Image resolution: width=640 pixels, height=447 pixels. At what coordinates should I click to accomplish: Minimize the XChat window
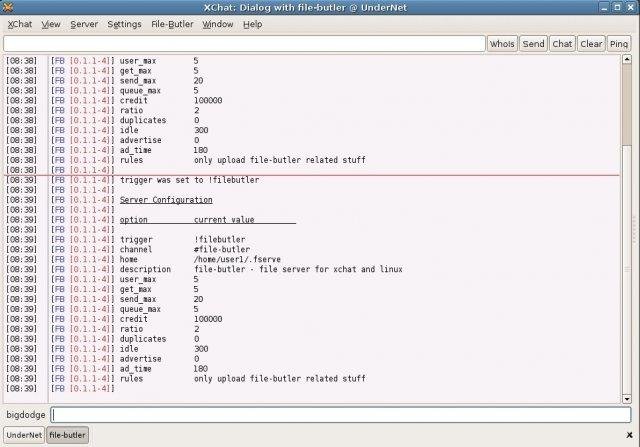click(604, 7)
